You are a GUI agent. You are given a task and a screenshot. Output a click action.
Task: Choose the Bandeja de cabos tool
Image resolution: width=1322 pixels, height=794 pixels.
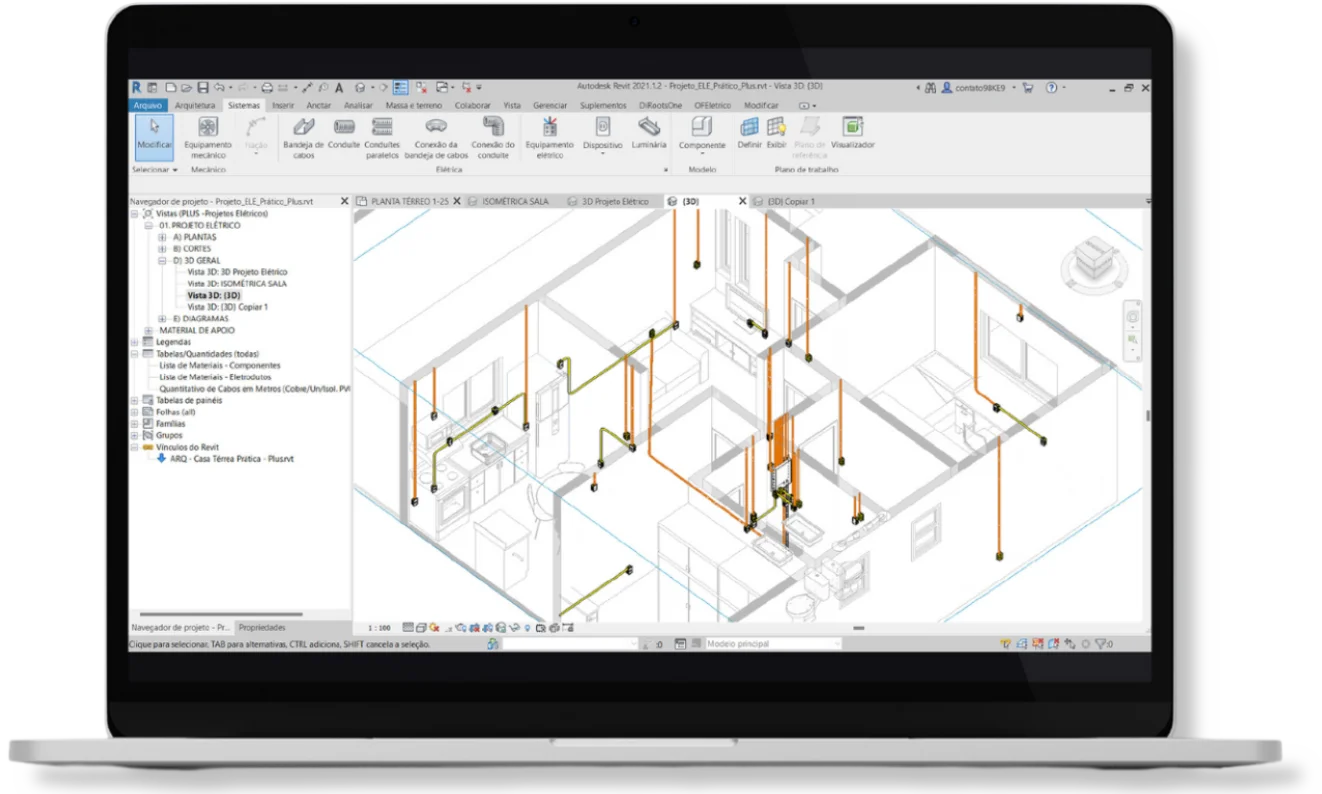304,137
